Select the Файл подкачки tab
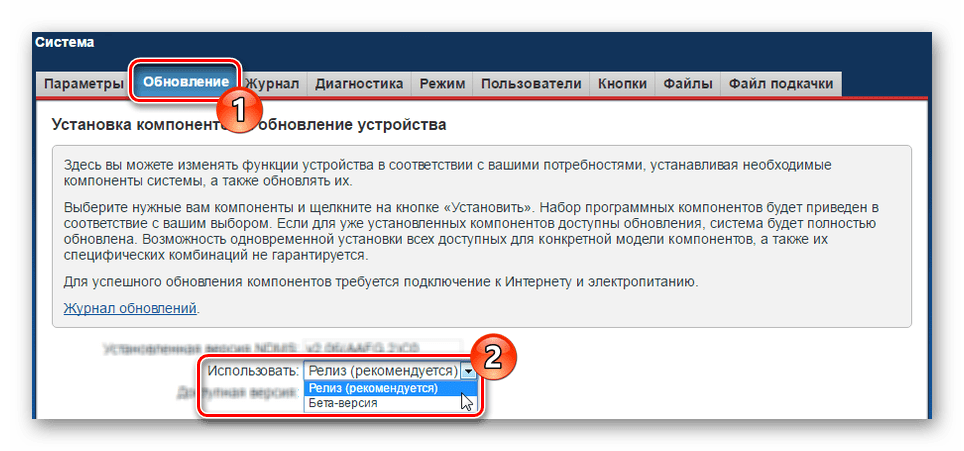Screen dimensions: 964x451 coord(780,84)
